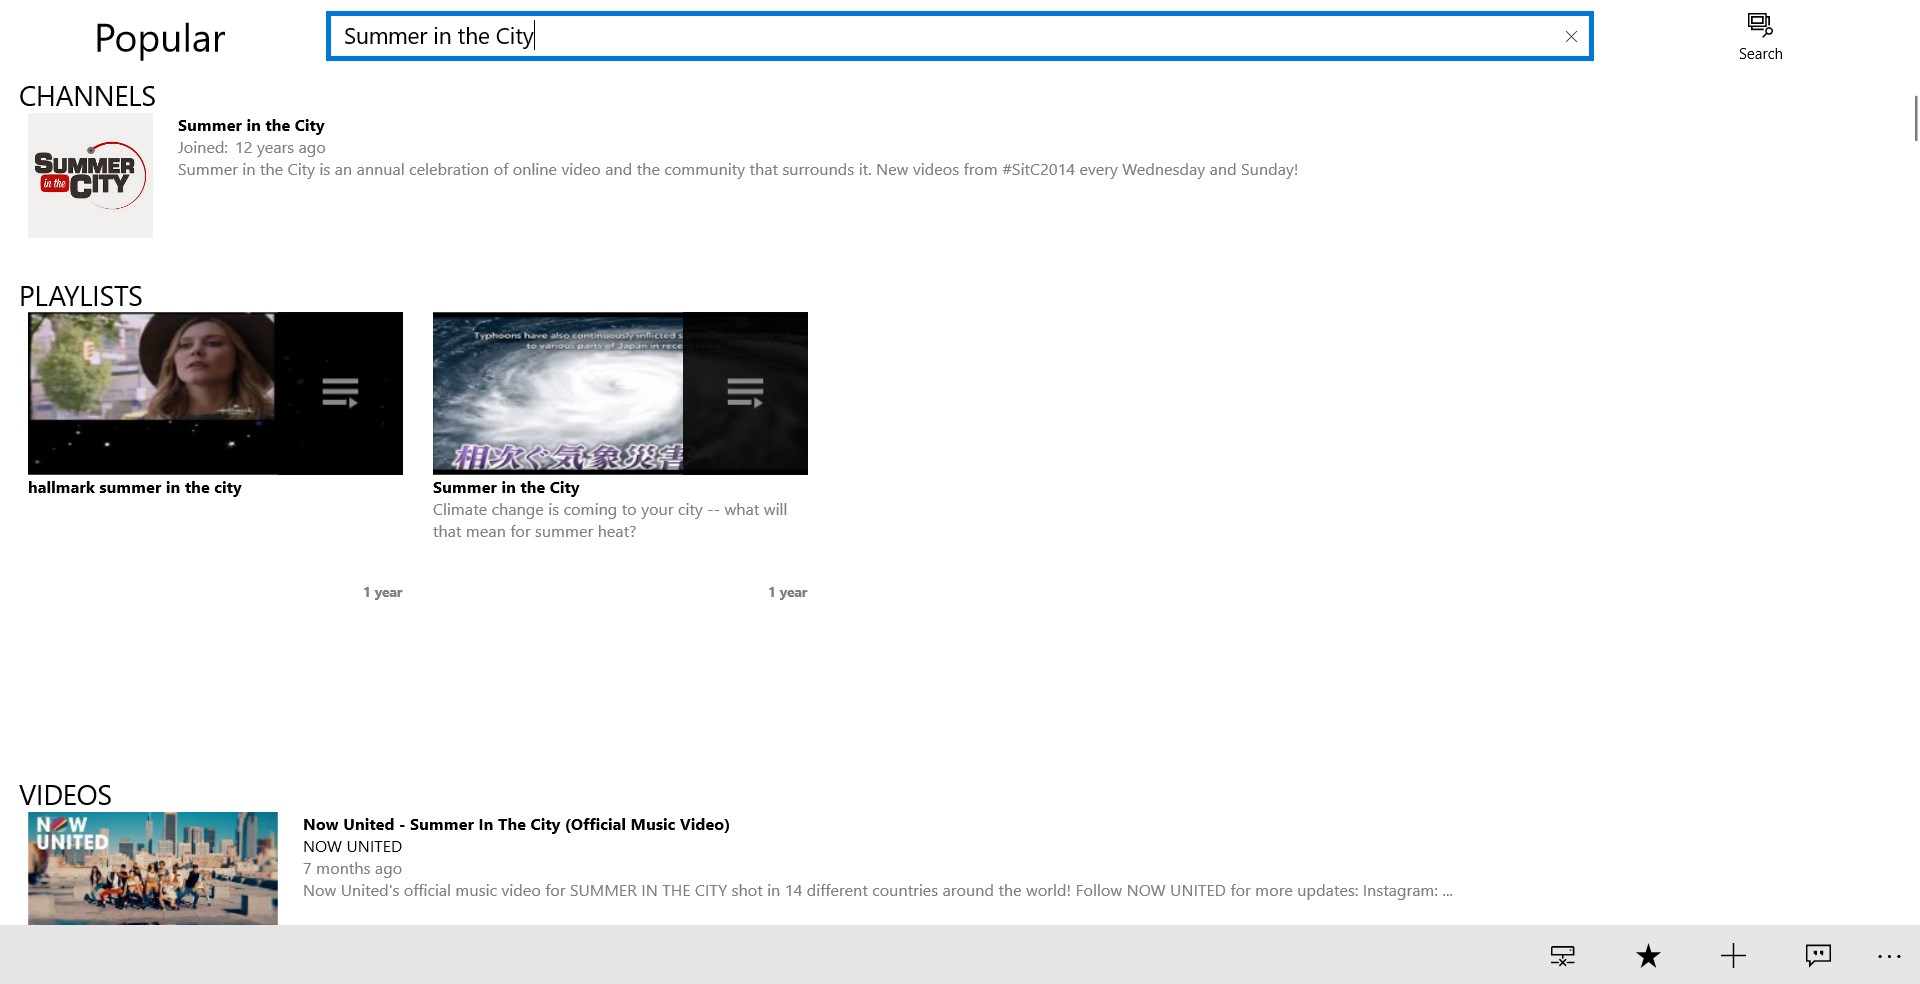1920x984 pixels.
Task: Open the typhoon satellite playlist thumbnail
Action: (x=620, y=393)
